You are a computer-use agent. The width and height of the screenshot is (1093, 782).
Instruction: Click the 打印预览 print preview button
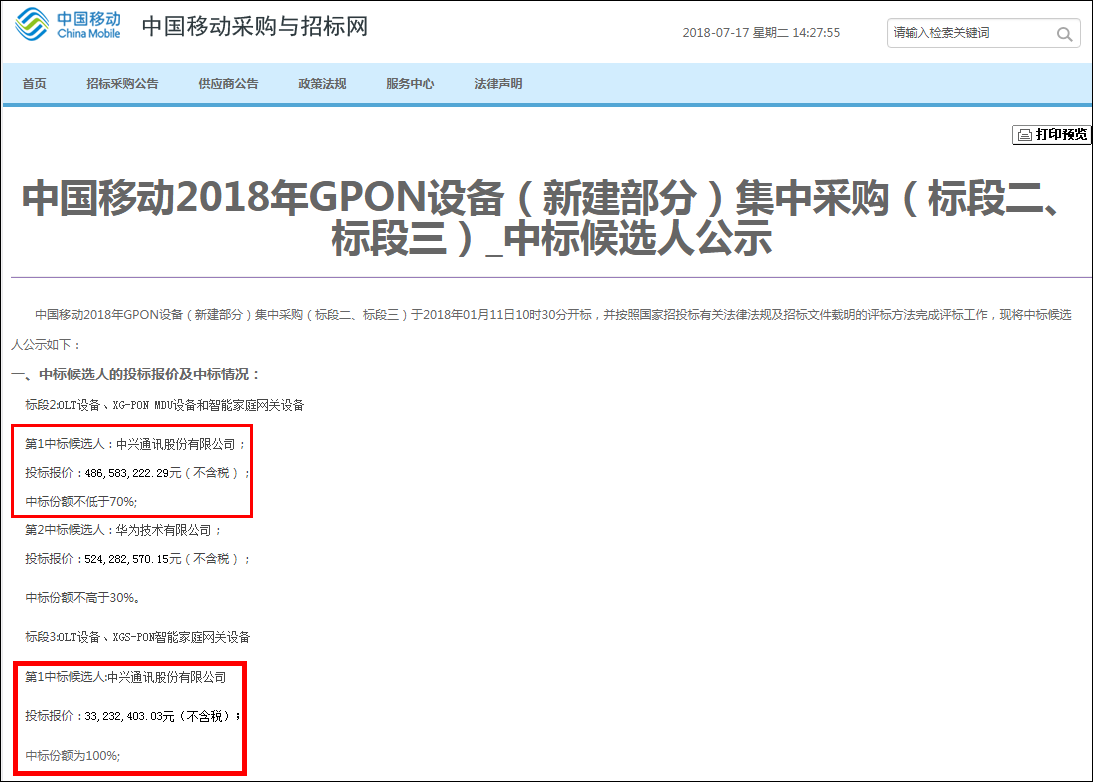[1051, 135]
